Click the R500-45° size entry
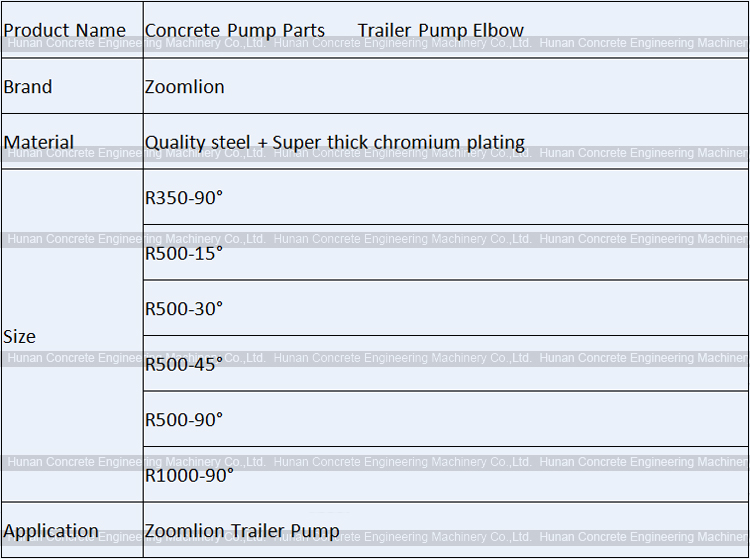This screenshot has height=559, width=750. pos(184,364)
